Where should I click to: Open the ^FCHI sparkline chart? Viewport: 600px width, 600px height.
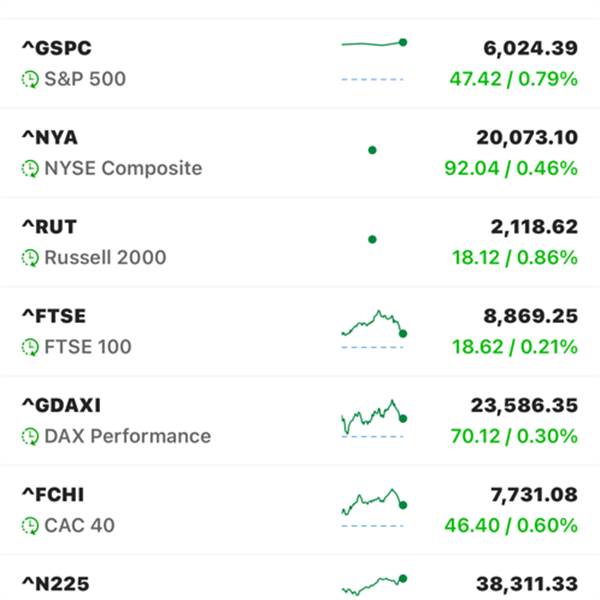point(374,508)
